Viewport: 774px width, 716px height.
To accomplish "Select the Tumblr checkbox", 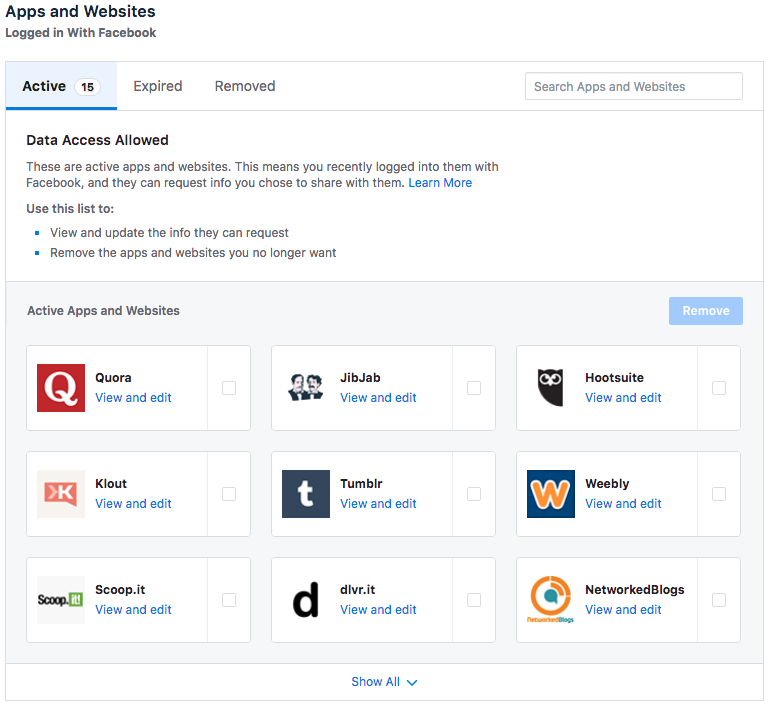I will [474, 494].
